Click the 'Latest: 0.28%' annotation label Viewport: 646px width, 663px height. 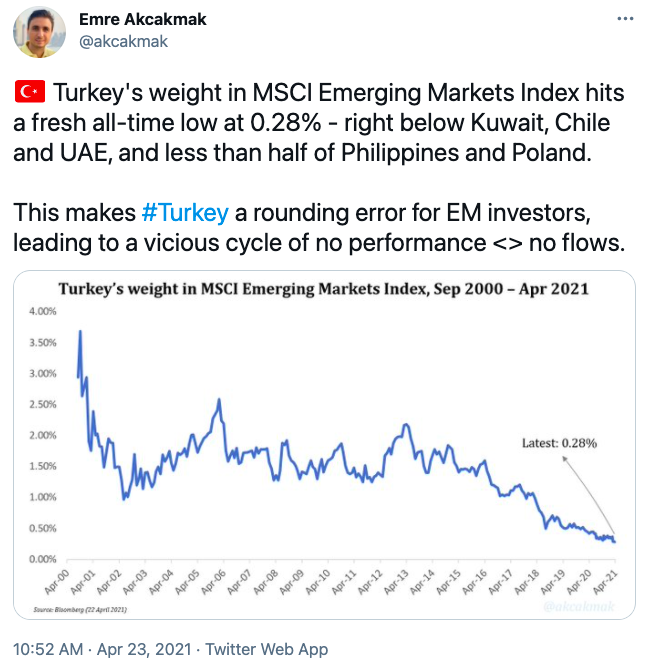[x=559, y=442]
